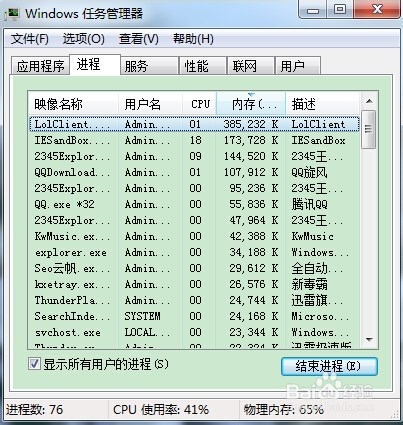Switch to the 联网 tab

(250, 66)
